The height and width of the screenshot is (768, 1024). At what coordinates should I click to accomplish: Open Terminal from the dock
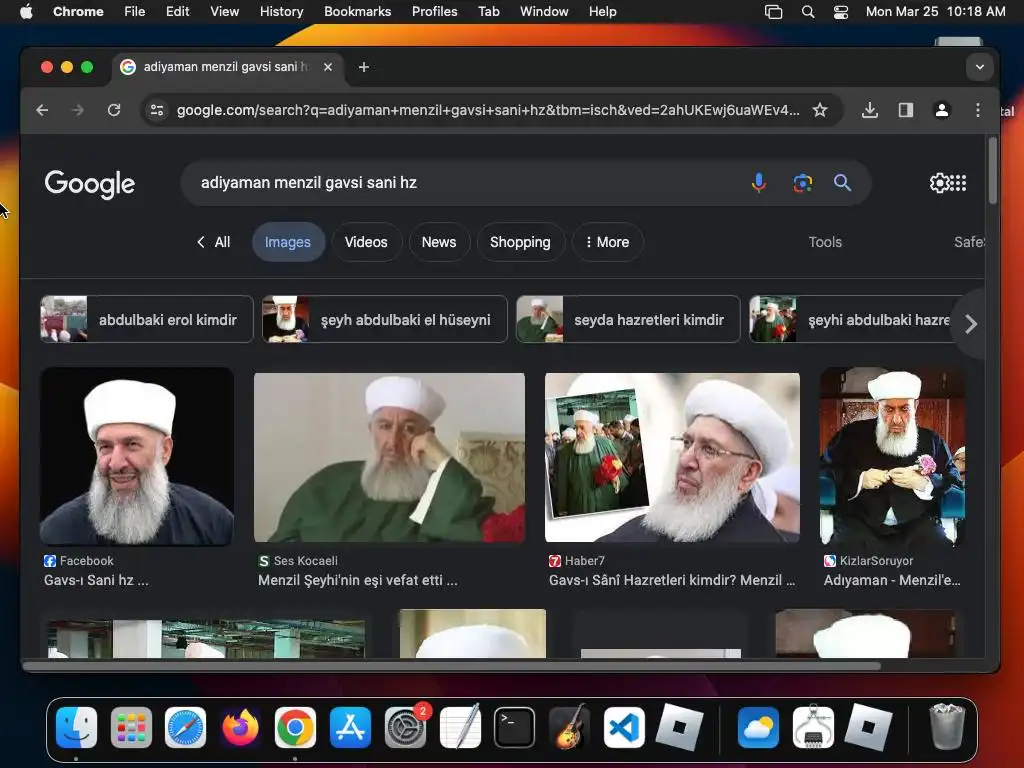point(515,728)
